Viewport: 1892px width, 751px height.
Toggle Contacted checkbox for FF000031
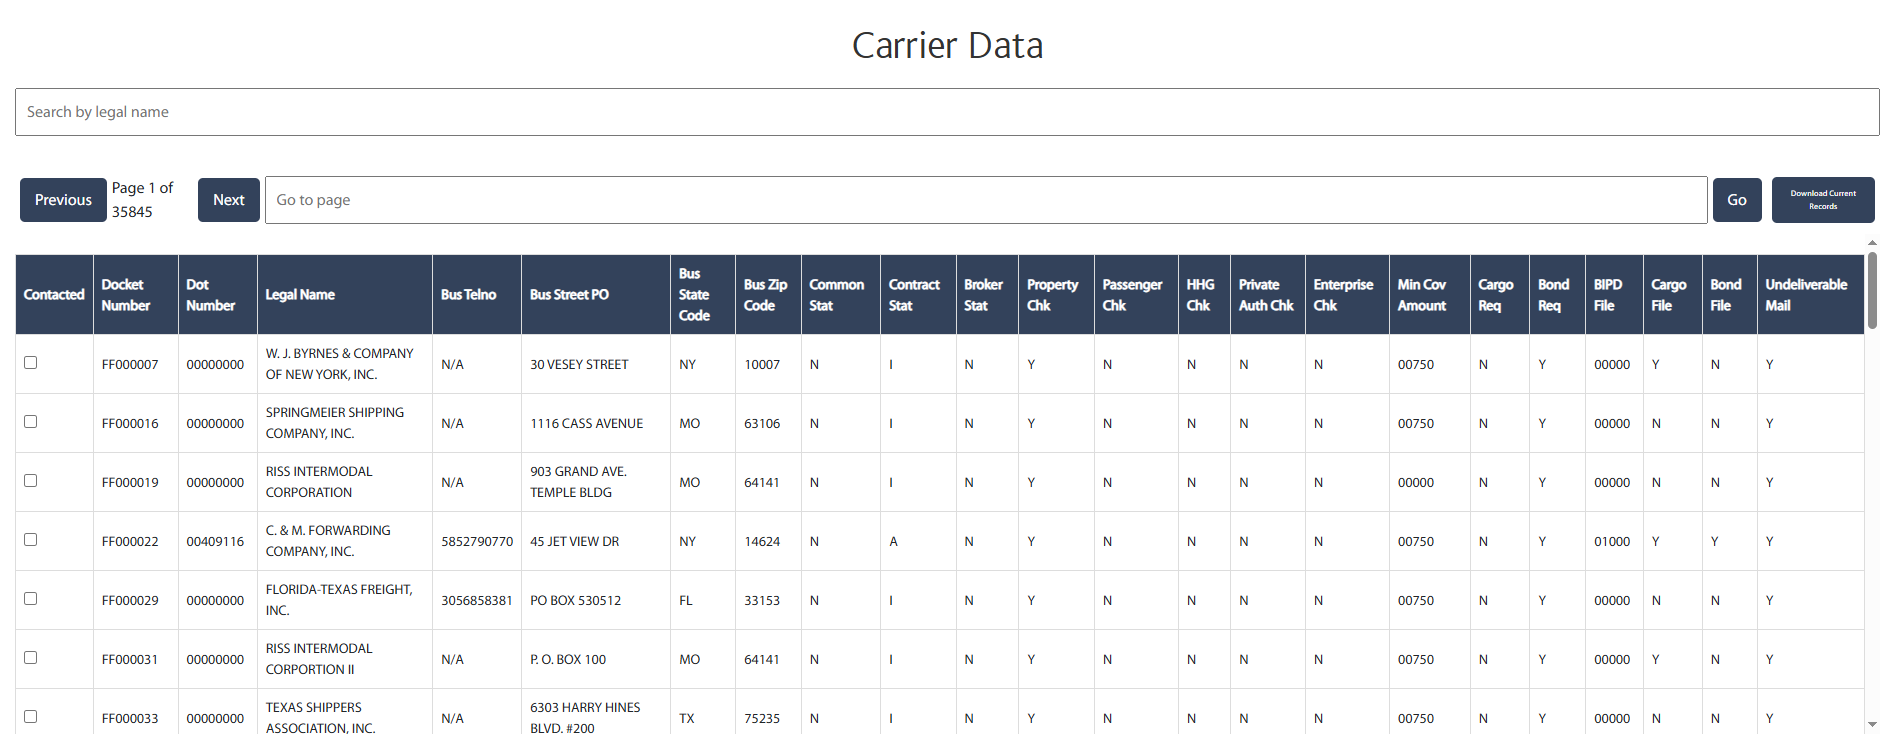click(31, 658)
